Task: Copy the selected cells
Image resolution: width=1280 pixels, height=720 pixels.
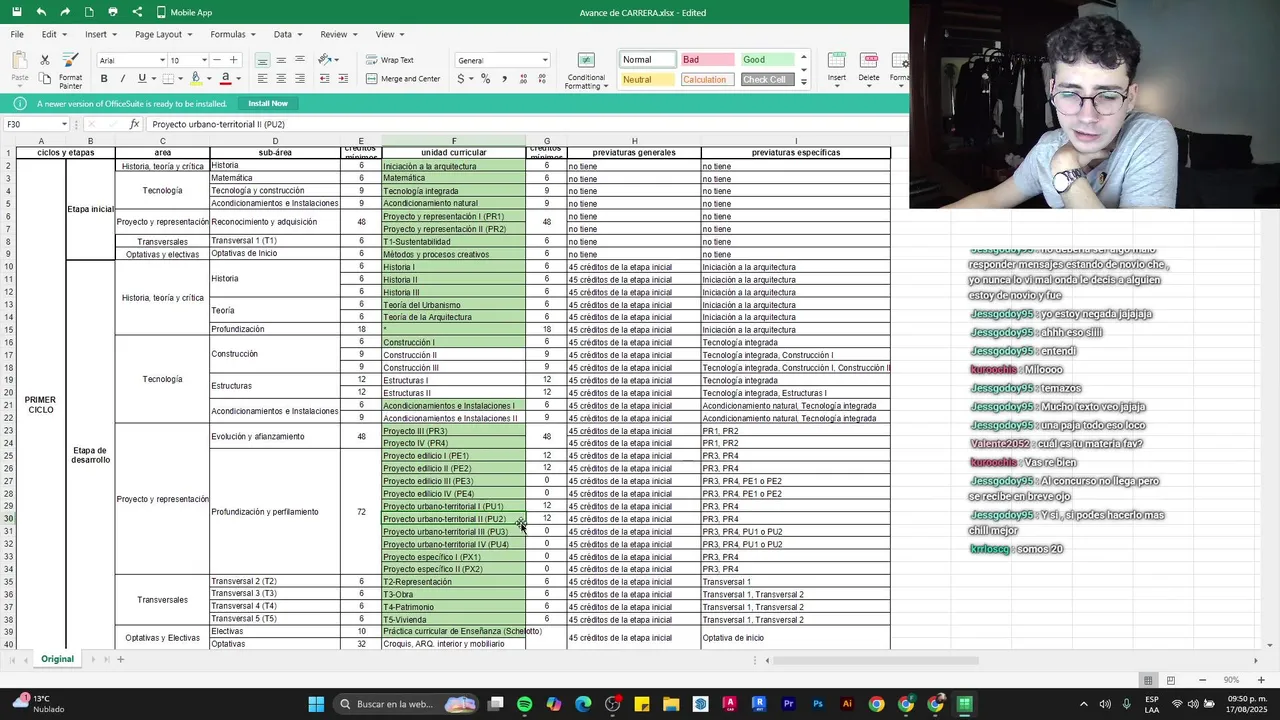Action: [x=45, y=78]
